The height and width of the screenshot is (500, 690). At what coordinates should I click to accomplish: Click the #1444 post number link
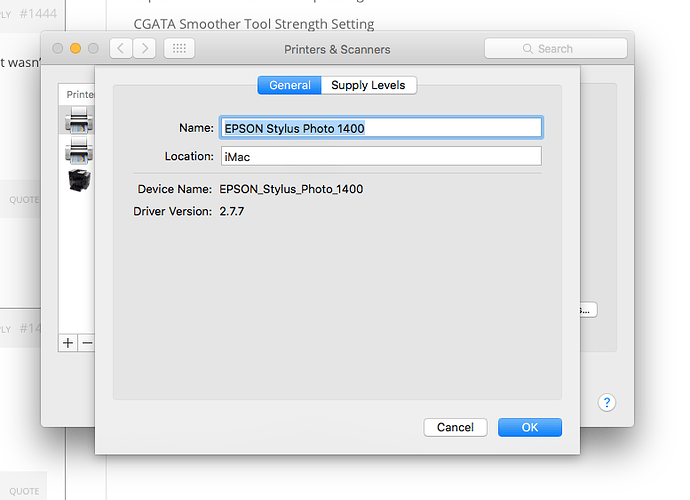40,15
